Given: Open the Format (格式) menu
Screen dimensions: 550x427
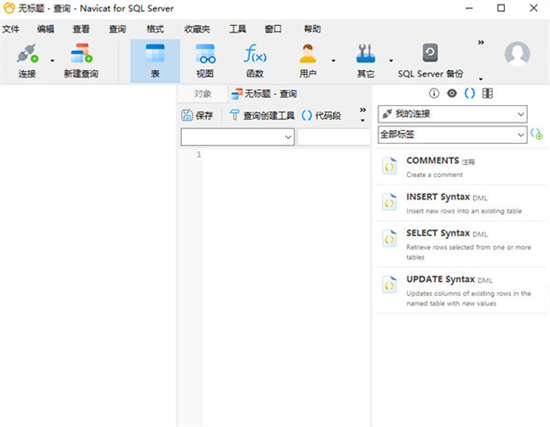Looking at the screenshot, I should click(x=155, y=29).
